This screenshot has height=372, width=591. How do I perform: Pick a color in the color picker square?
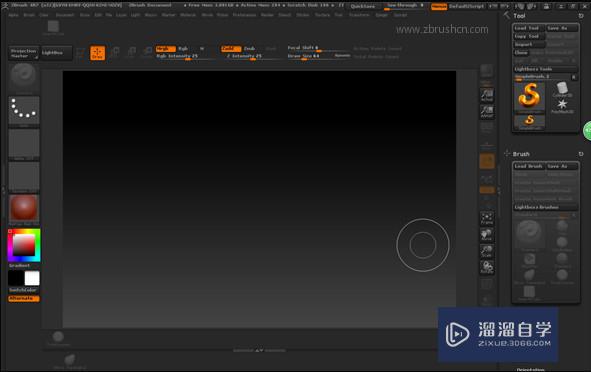click(24, 245)
